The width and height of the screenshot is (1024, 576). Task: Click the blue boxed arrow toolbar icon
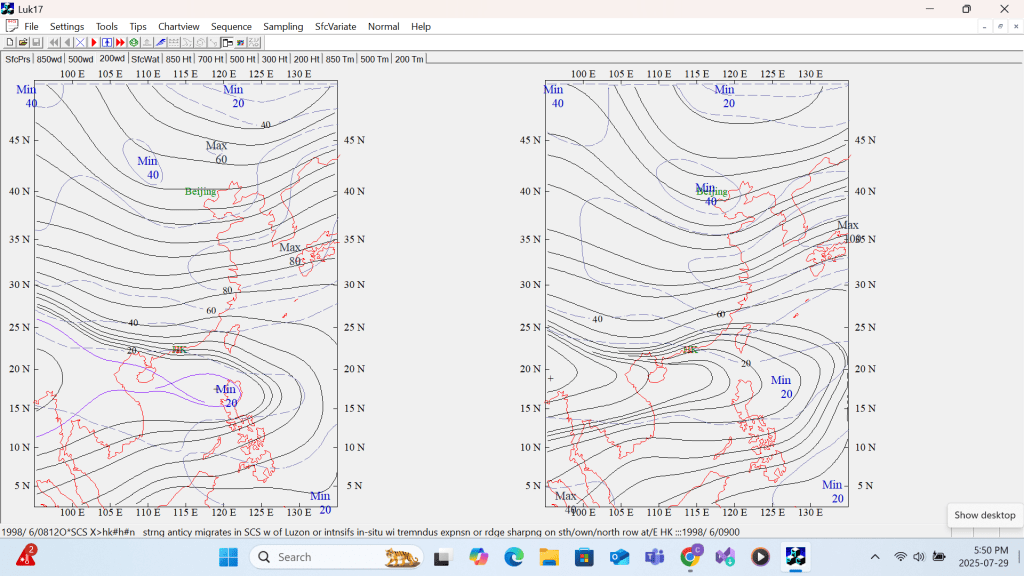107,43
